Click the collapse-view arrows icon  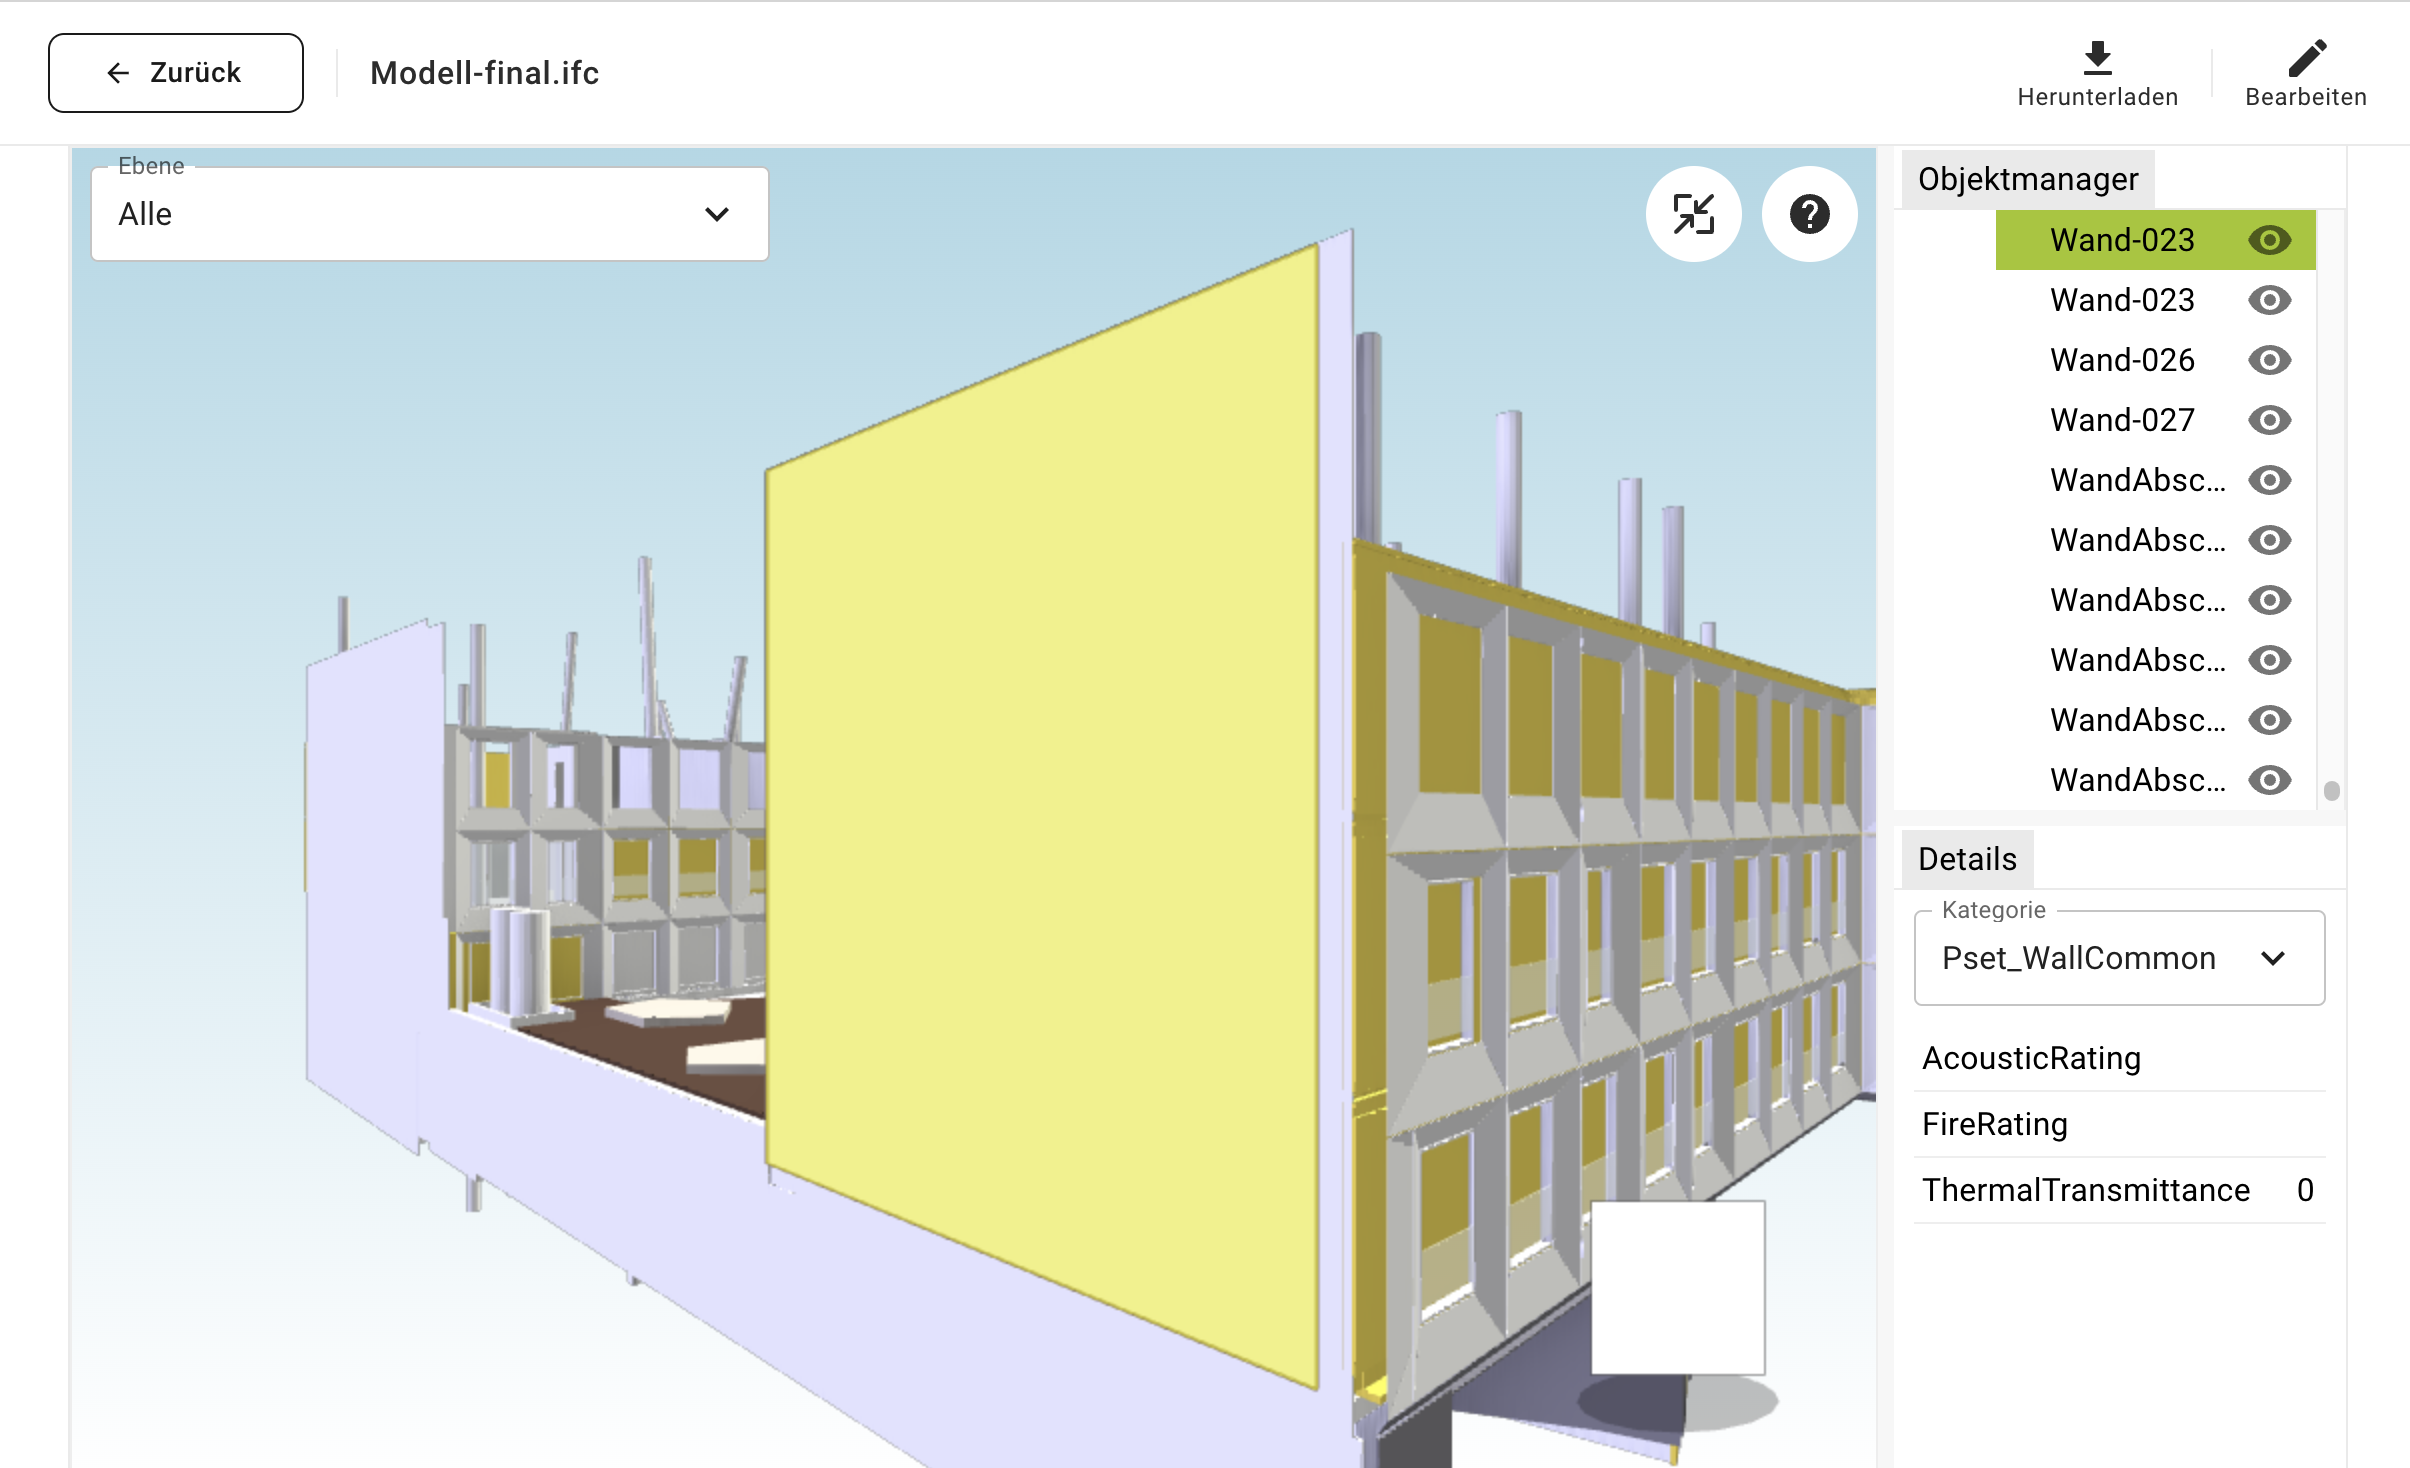pos(1693,214)
